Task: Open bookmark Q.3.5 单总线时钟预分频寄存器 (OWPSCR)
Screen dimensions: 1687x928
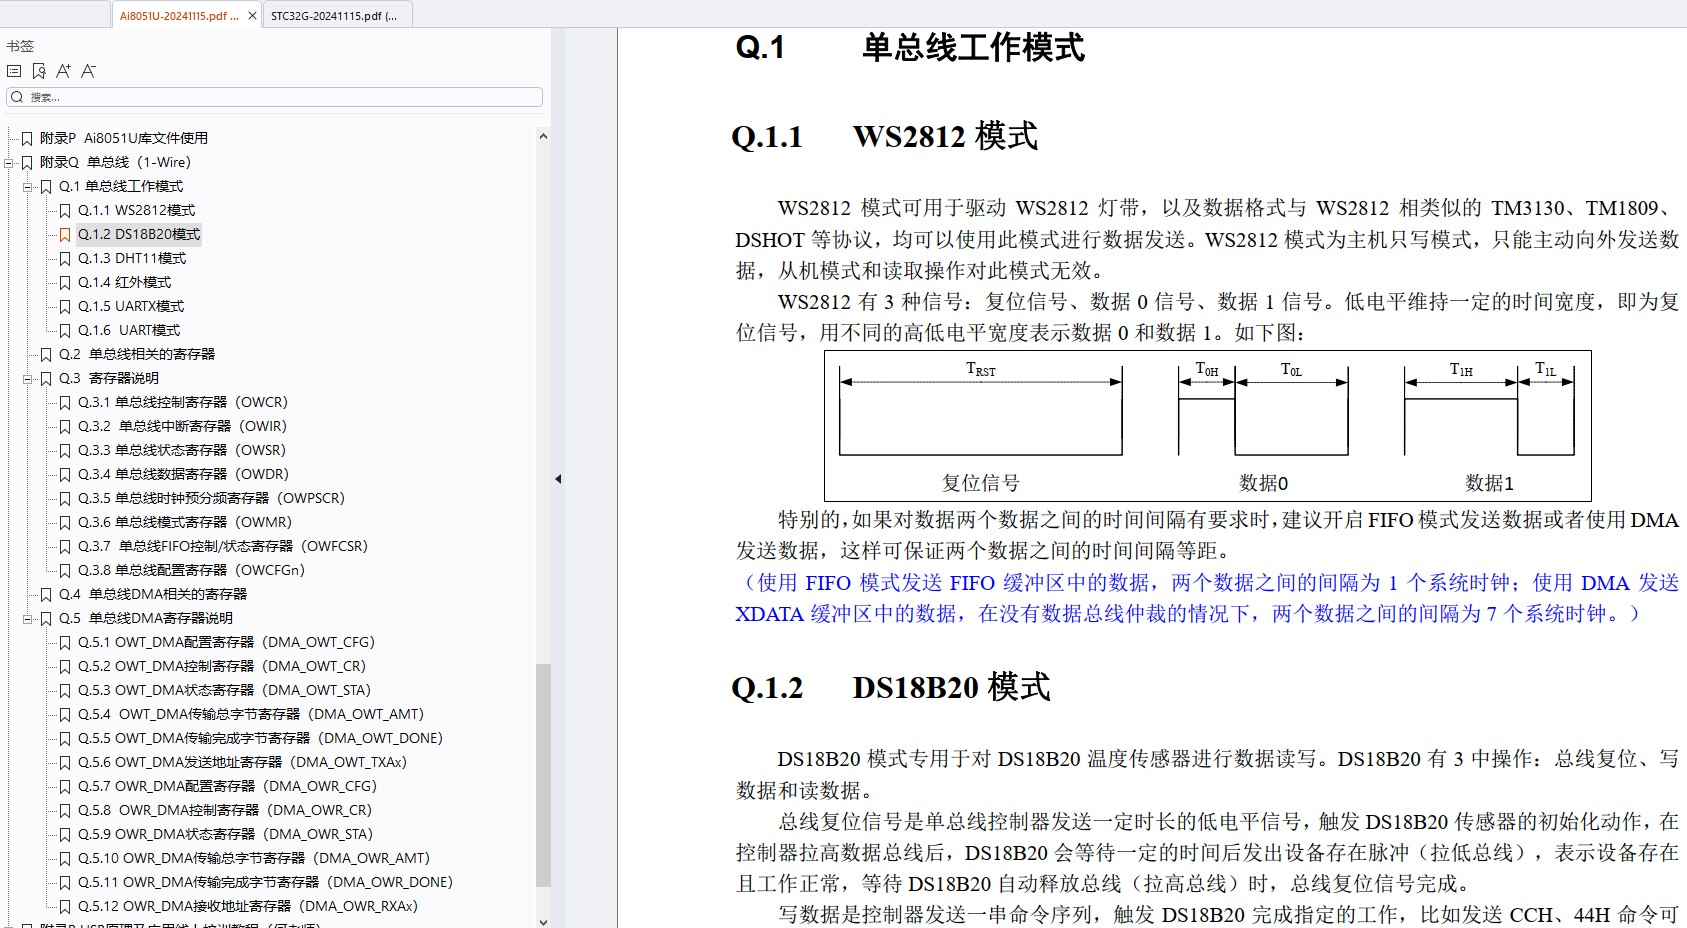Action: [211, 498]
